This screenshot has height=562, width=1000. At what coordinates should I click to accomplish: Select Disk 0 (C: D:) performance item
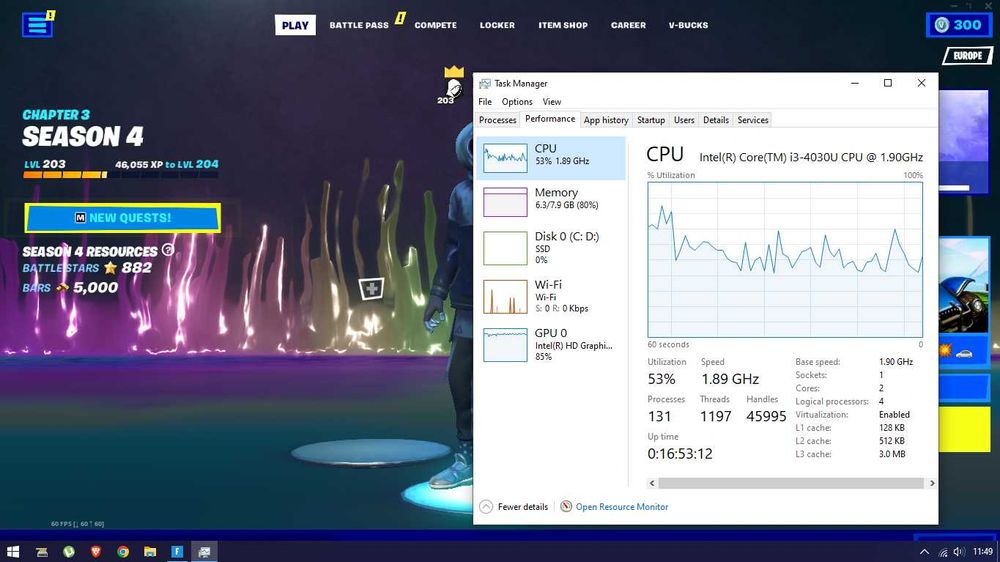point(550,248)
